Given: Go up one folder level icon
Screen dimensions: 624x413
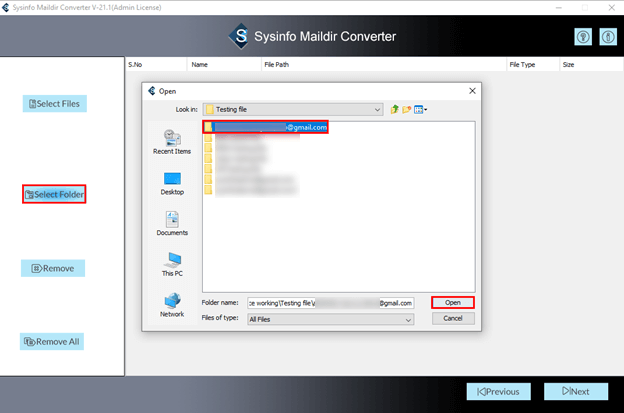Looking at the screenshot, I should tap(394, 109).
